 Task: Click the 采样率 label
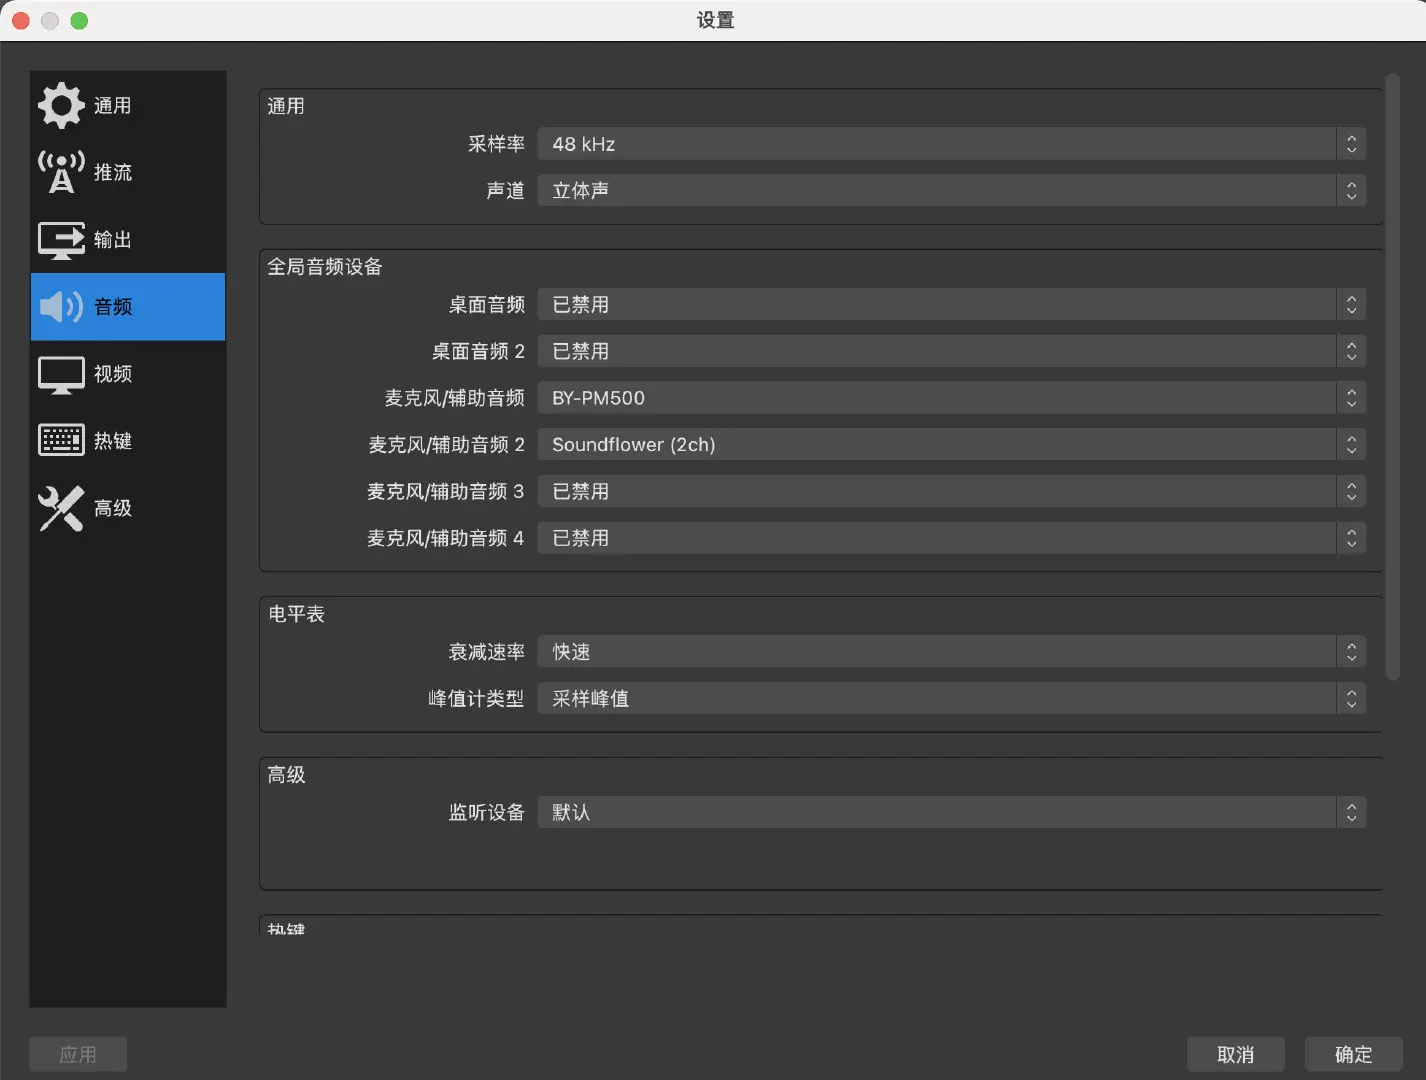tap(496, 144)
